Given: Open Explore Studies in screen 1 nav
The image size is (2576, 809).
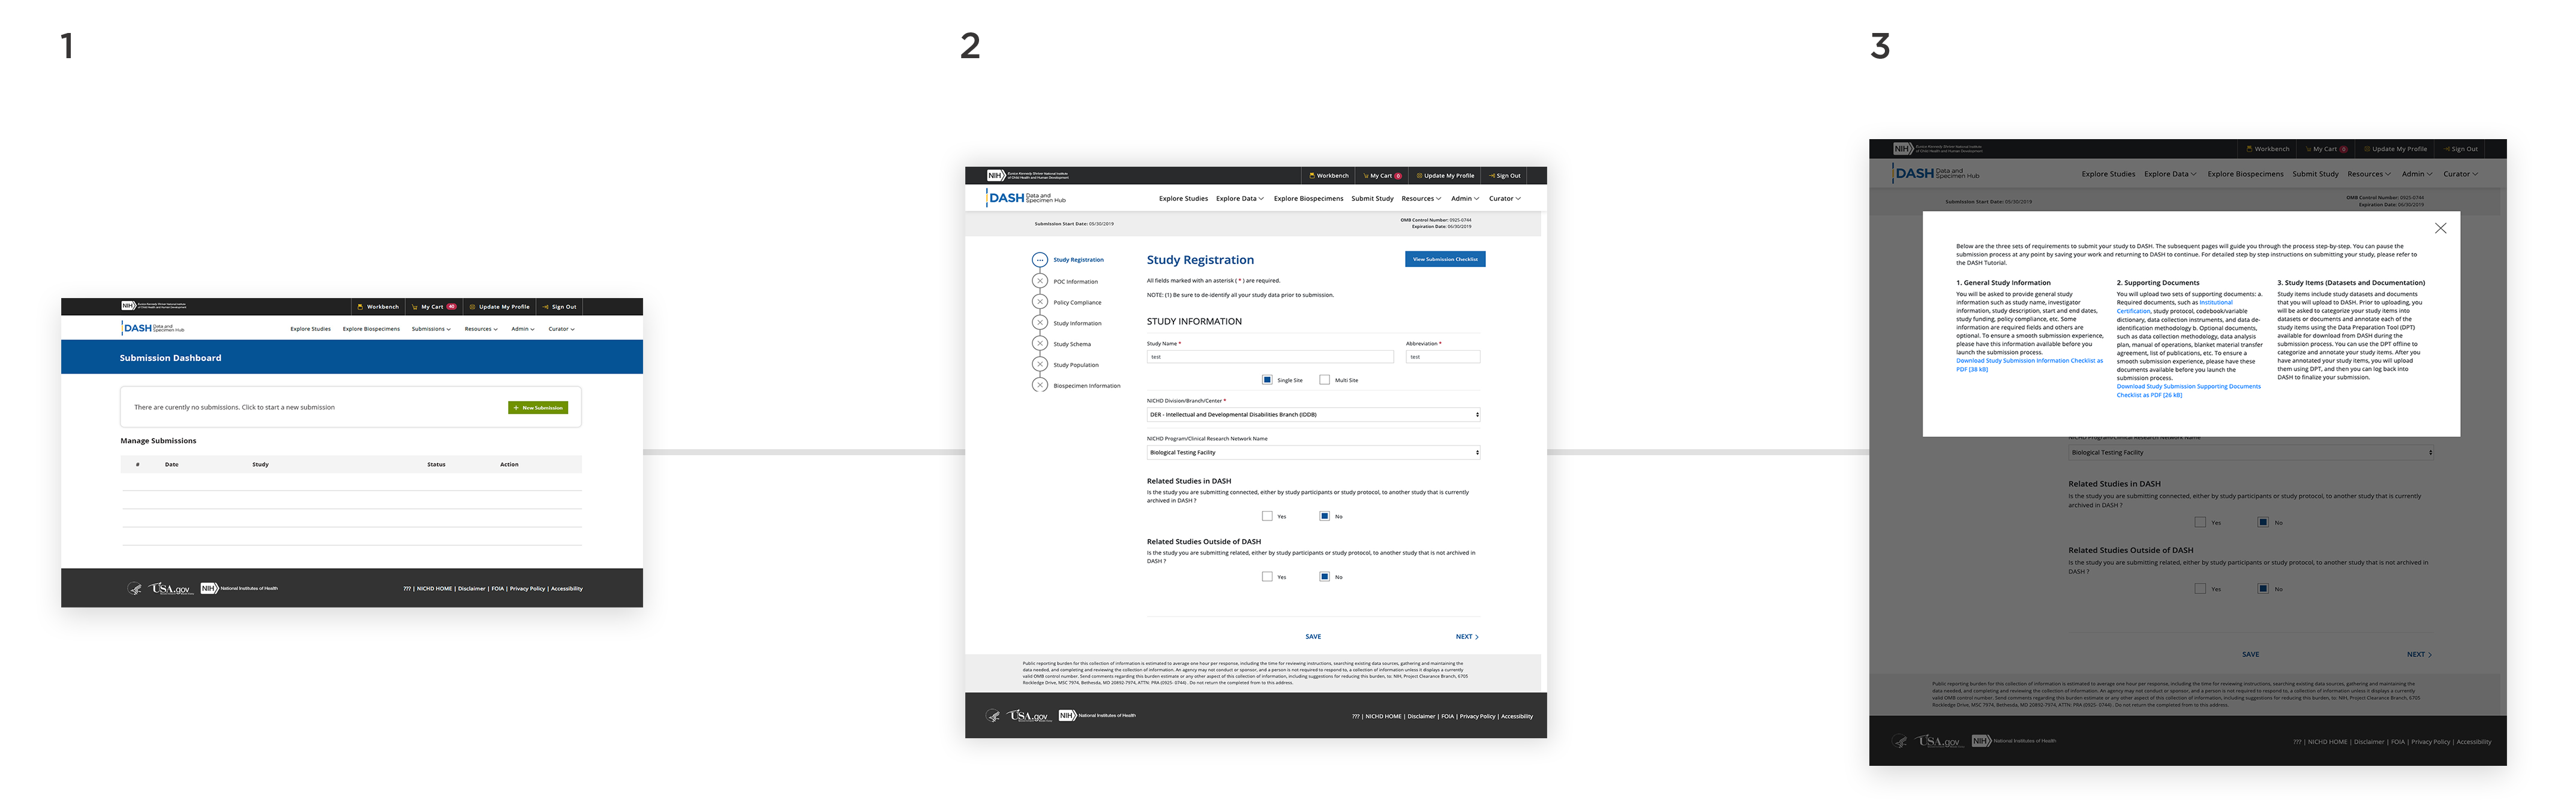Looking at the screenshot, I should tap(310, 329).
